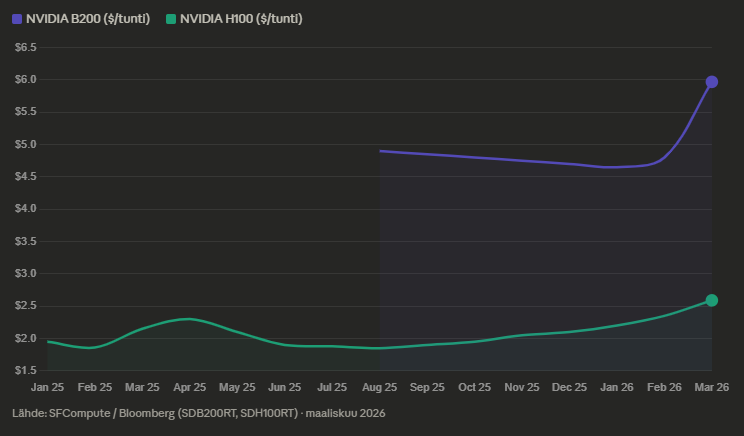
Task: Select the purple B200 endpoint dot
Action: (712, 82)
